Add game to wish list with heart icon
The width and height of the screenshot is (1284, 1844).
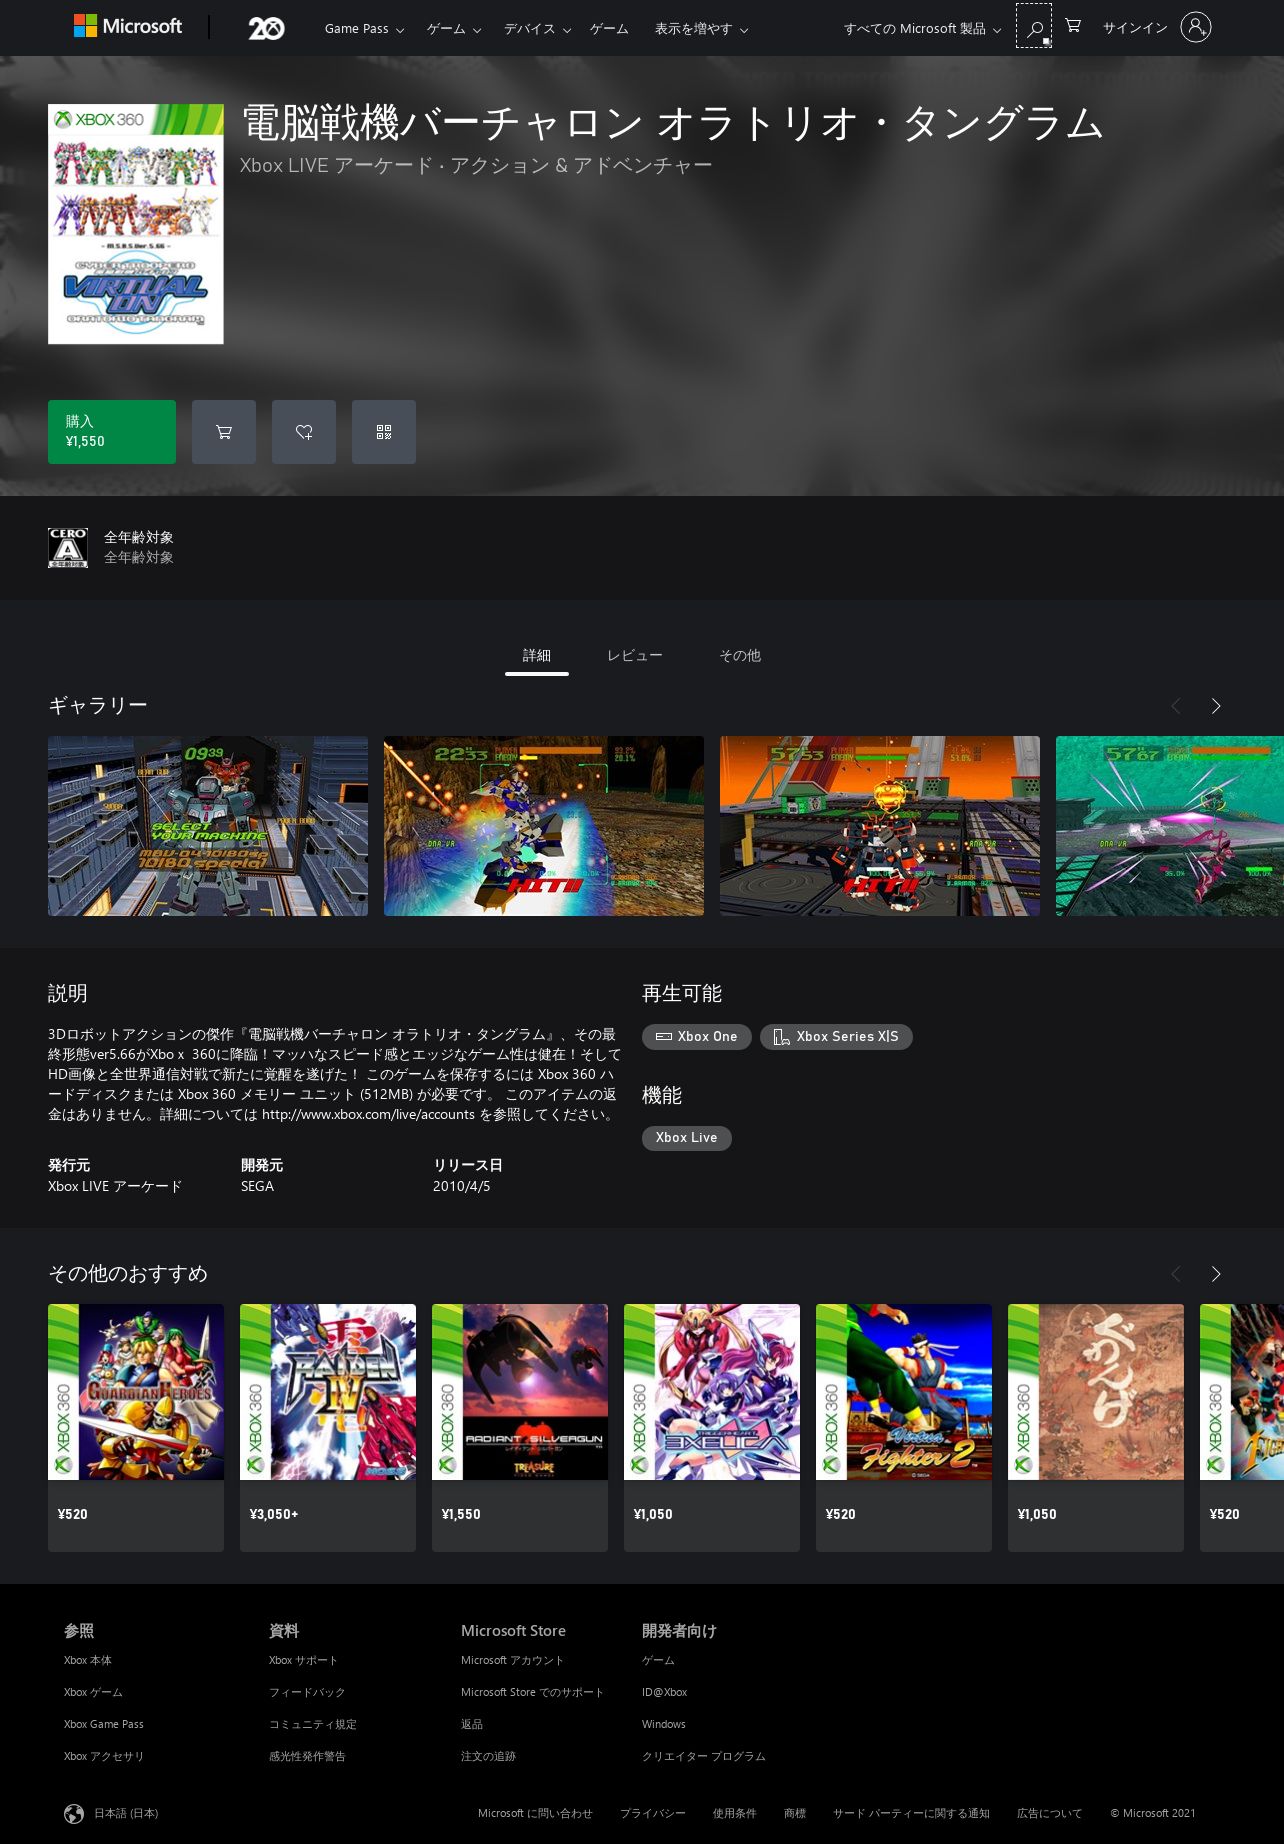click(x=304, y=432)
